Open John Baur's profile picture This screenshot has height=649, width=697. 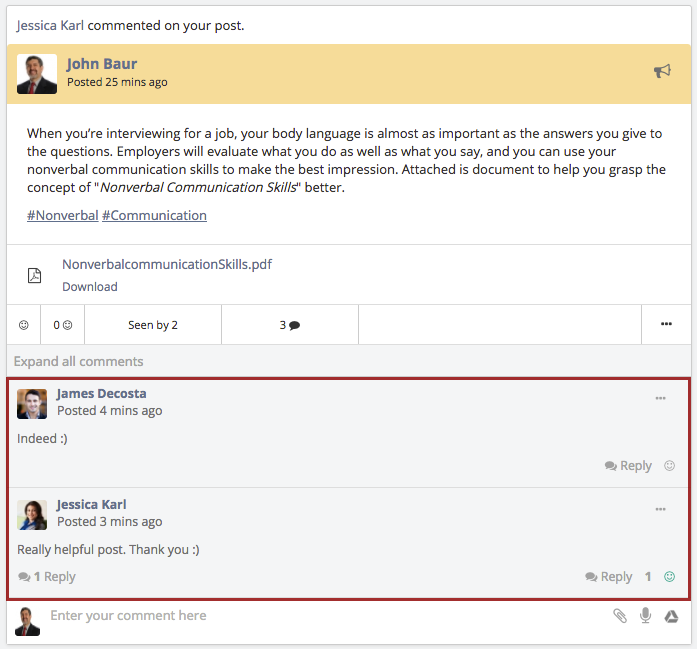(37, 74)
